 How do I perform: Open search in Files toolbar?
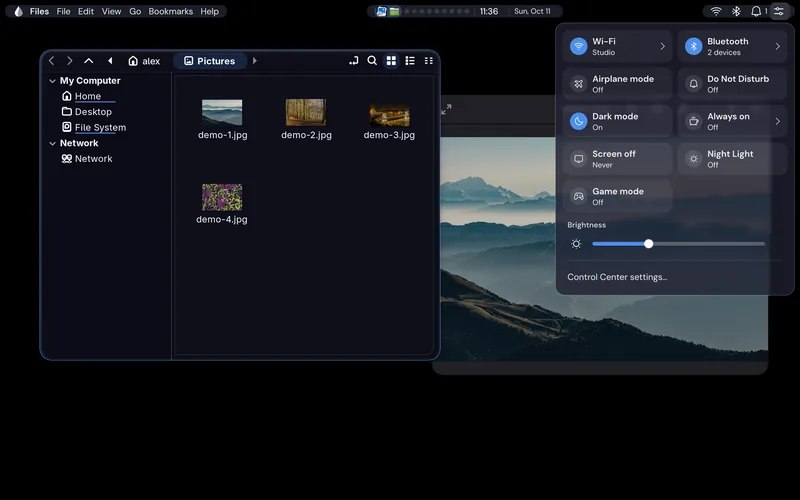(x=372, y=61)
